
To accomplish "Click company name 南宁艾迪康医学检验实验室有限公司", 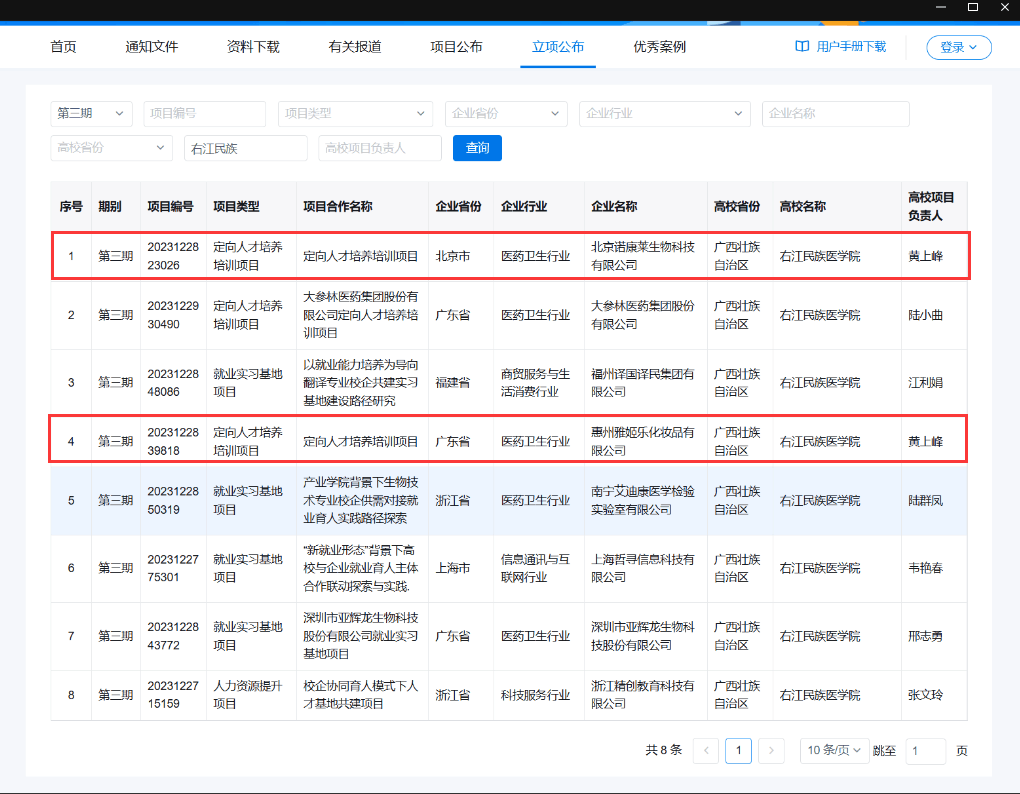I will [643, 501].
